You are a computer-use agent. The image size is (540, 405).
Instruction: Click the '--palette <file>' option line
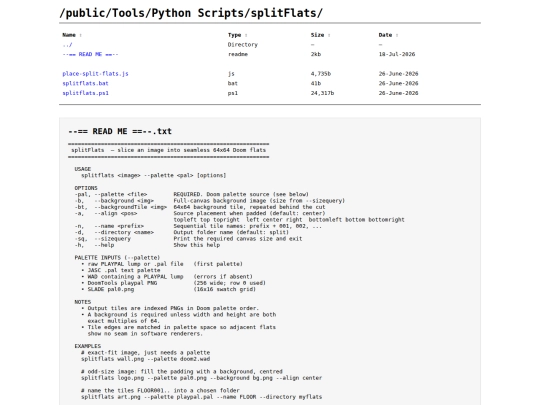click(191, 194)
